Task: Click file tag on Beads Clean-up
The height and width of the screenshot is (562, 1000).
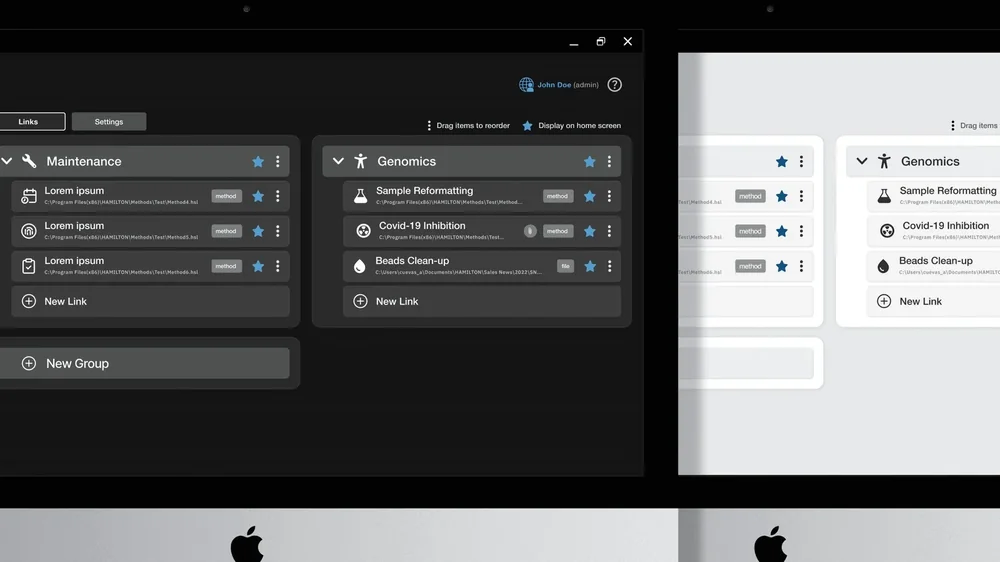Action: tap(565, 266)
